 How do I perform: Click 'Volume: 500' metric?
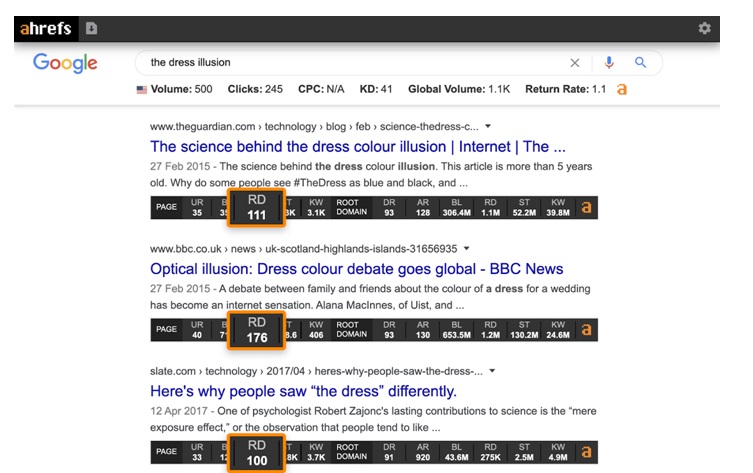tap(181, 89)
